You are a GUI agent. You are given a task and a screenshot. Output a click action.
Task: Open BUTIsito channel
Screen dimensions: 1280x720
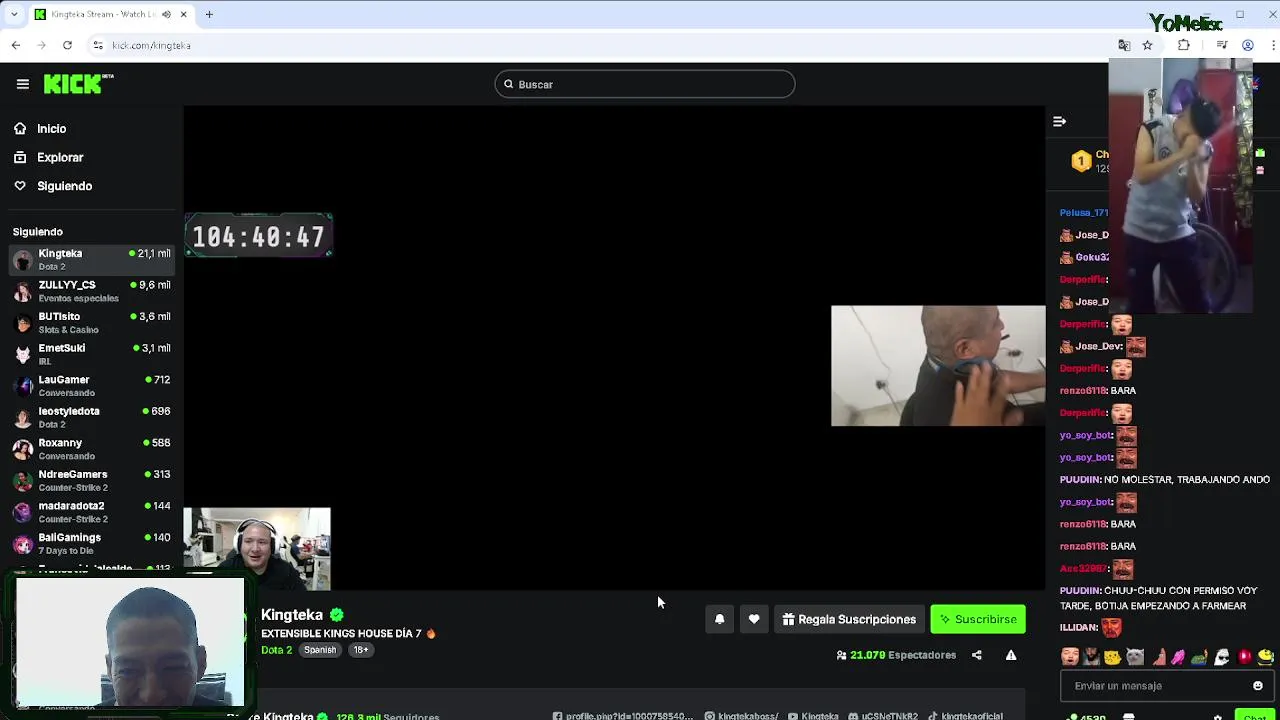click(x=92, y=322)
